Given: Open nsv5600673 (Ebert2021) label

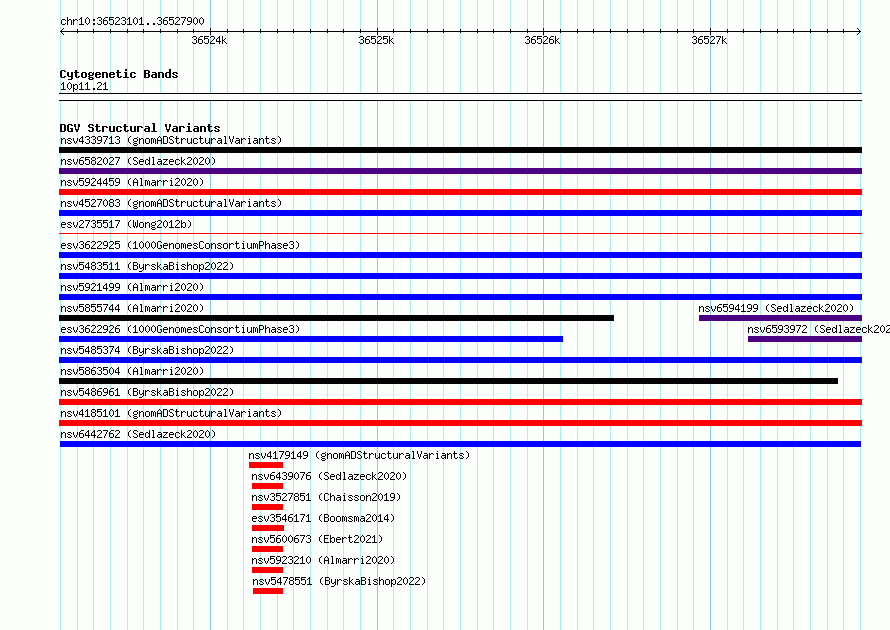Looking at the screenshot, I should [317, 539].
